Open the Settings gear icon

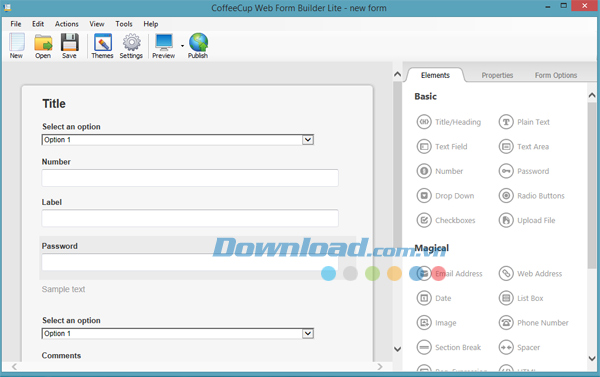click(x=131, y=46)
